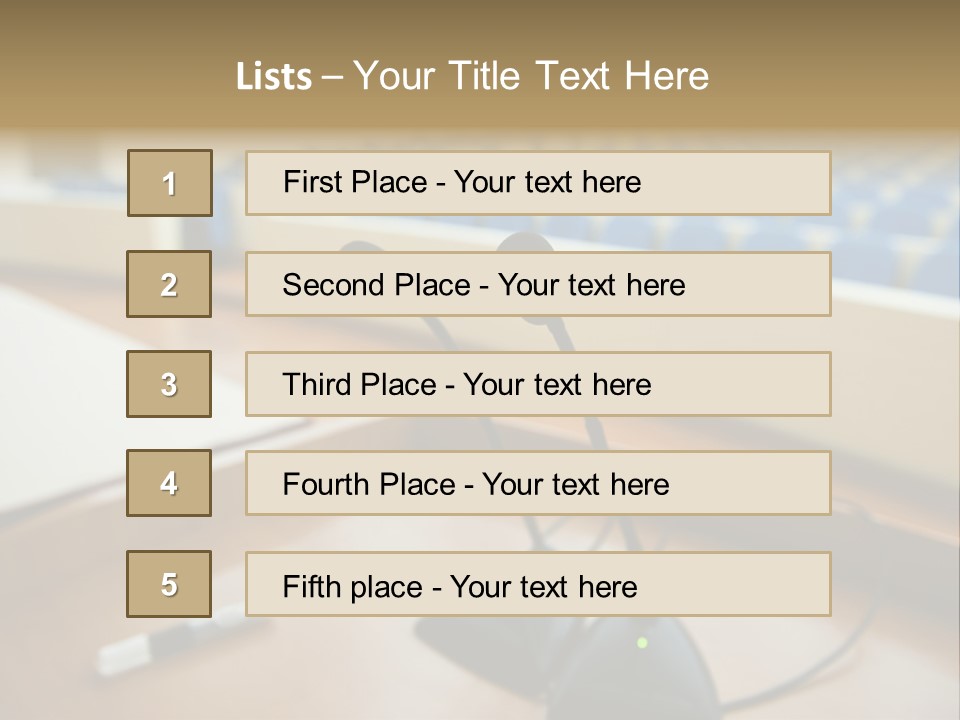960x720 pixels.
Task: Click the green light on microphone base
Action: [x=642, y=642]
